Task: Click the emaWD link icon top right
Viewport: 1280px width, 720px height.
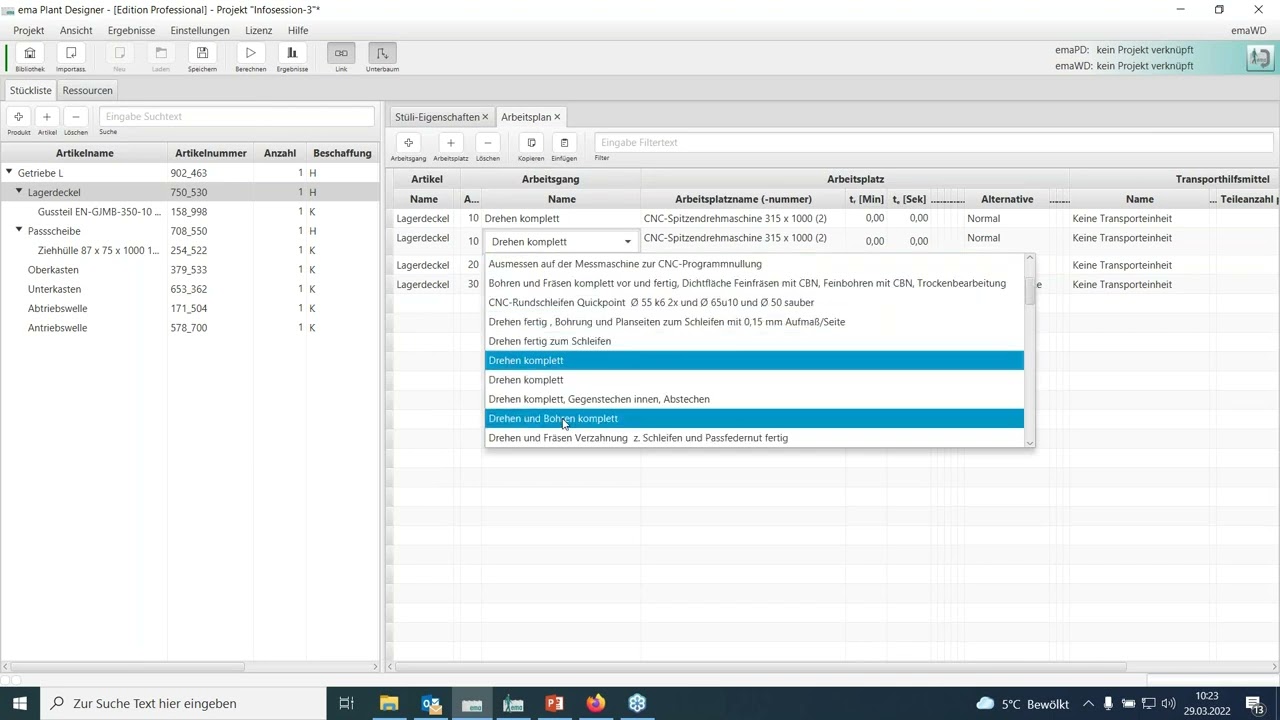Action: (1259, 58)
